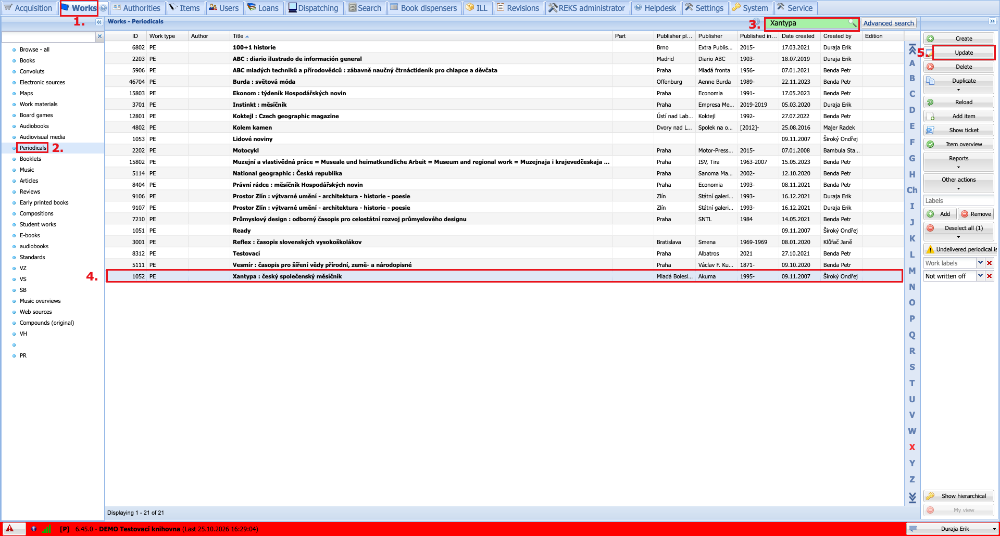
Task: Click the search magnifier icon in Xantypa field
Action: pyautogui.click(x=852, y=23)
